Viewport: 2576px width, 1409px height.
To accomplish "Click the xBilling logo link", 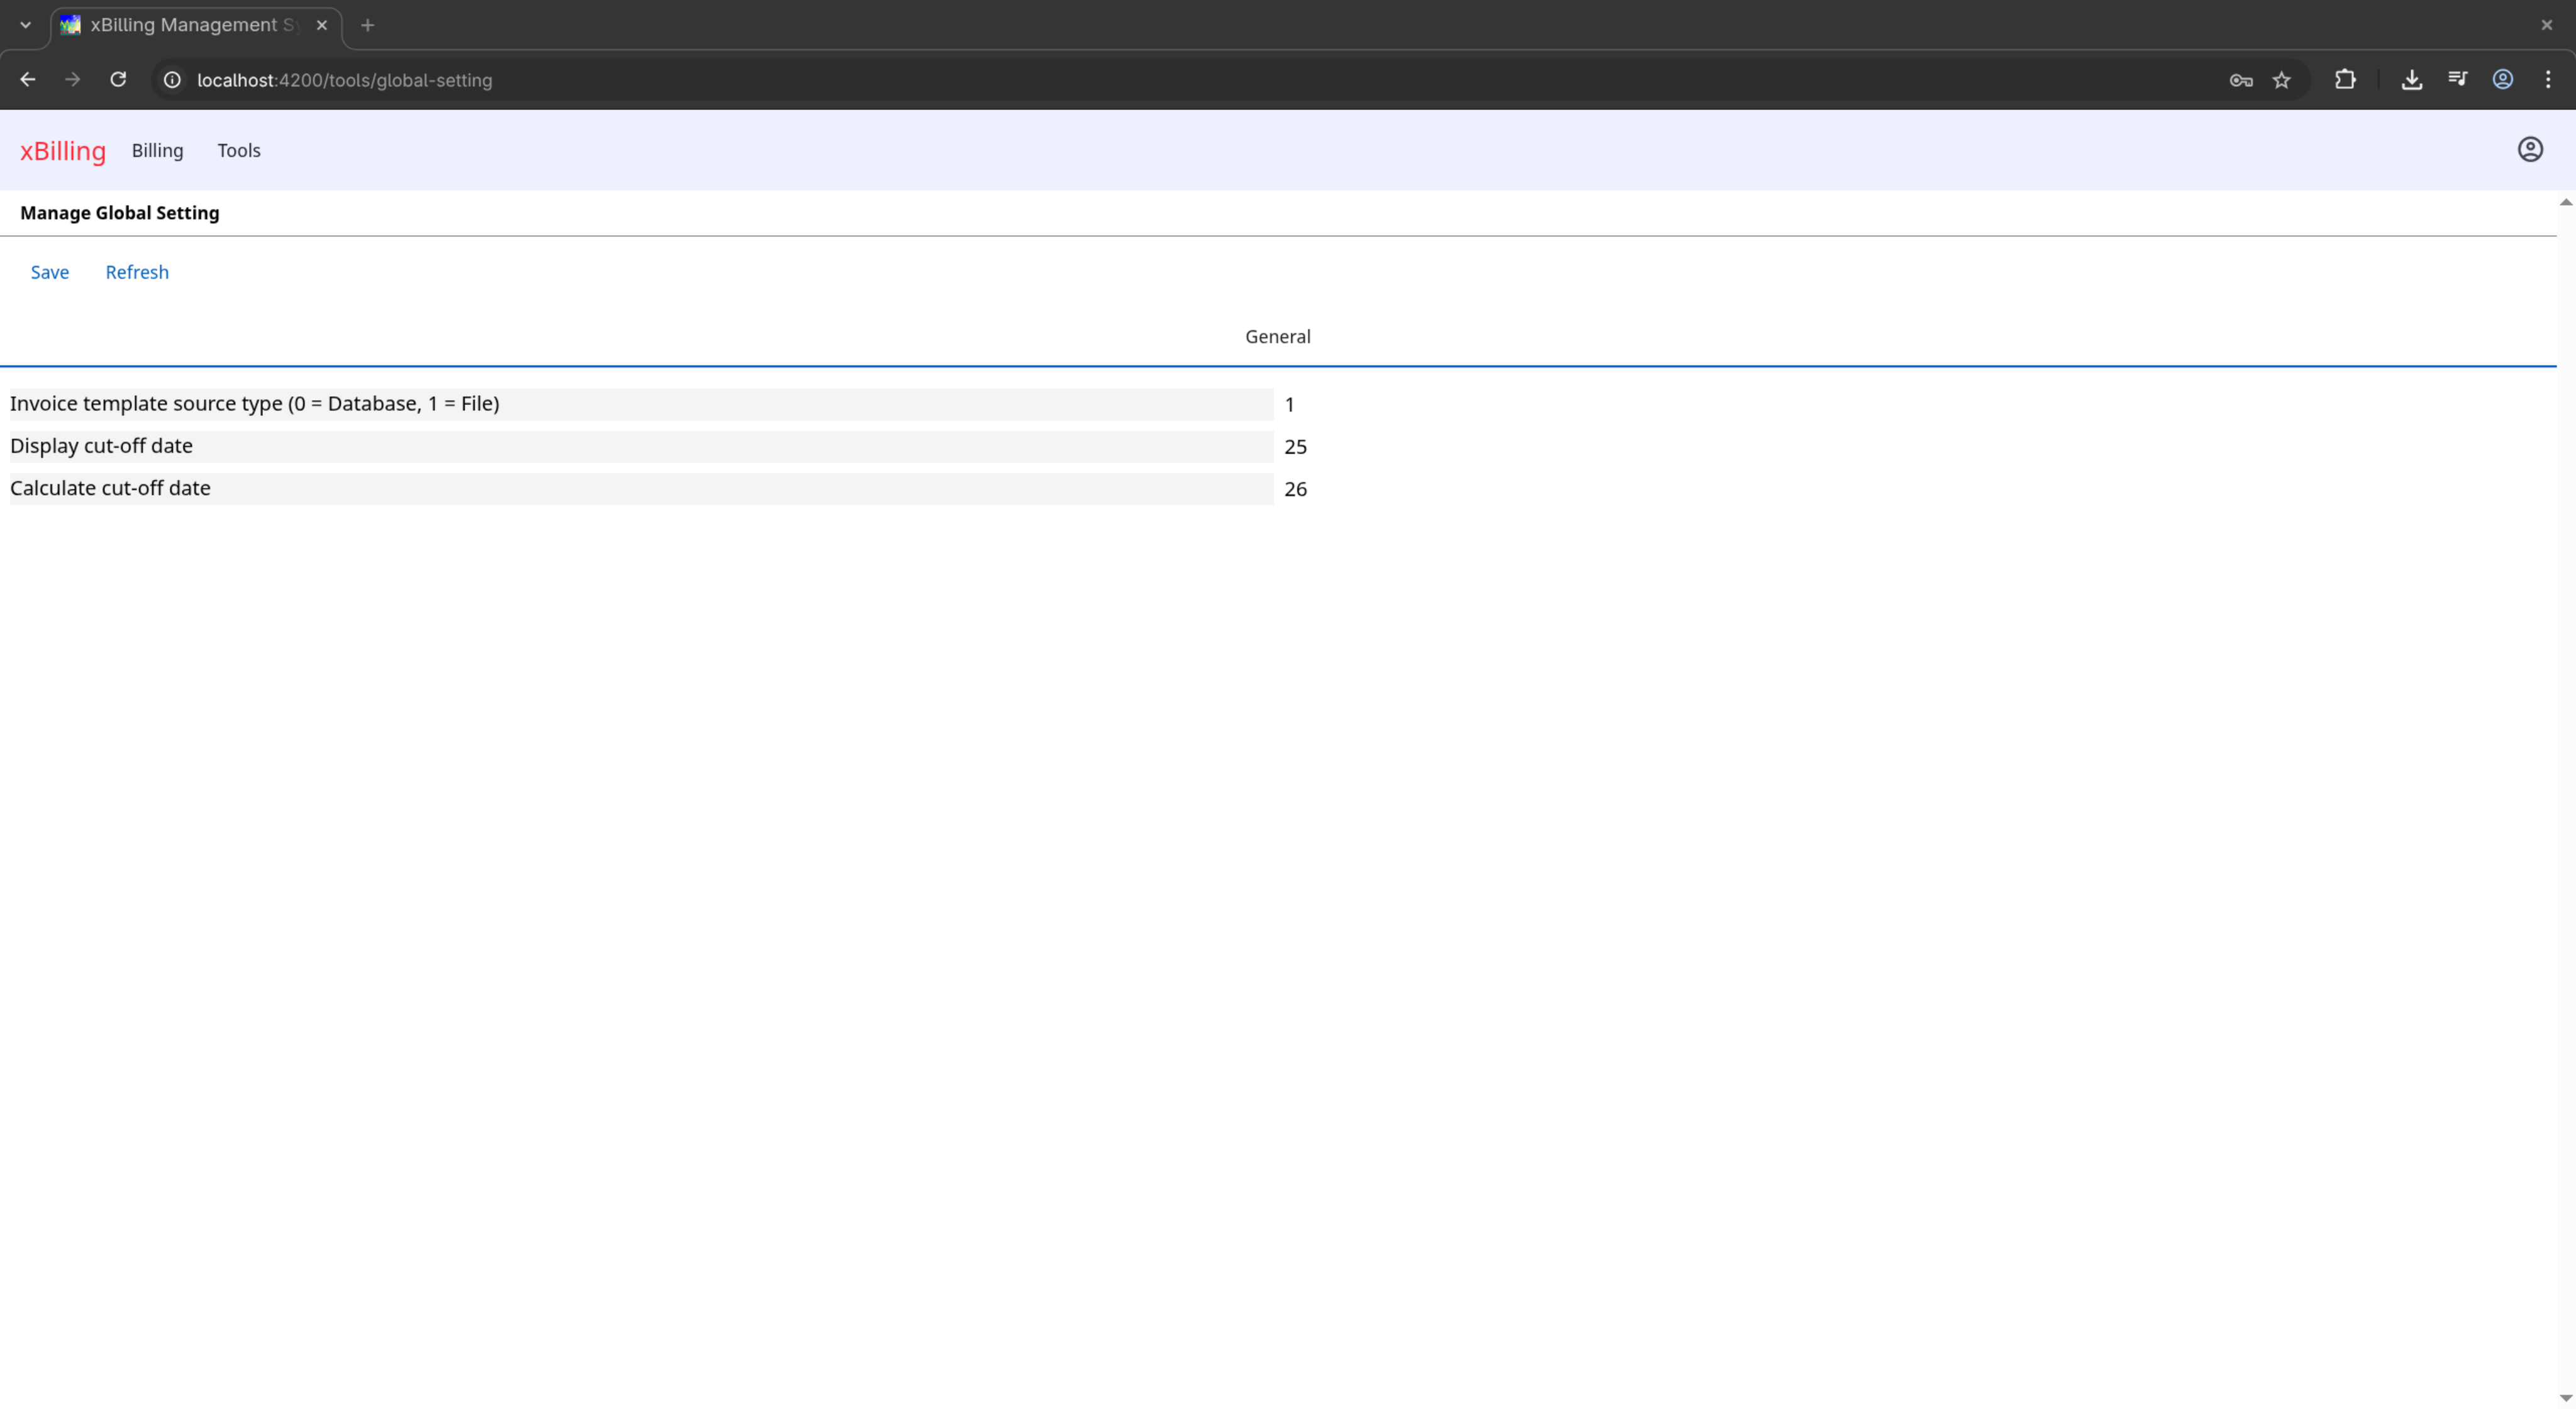I will click(x=63, y=151).
